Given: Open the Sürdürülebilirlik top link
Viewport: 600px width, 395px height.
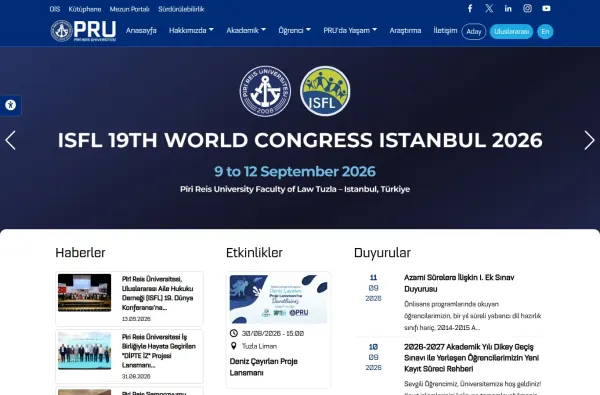Looking at the screenshot, I should pos(181,9).
